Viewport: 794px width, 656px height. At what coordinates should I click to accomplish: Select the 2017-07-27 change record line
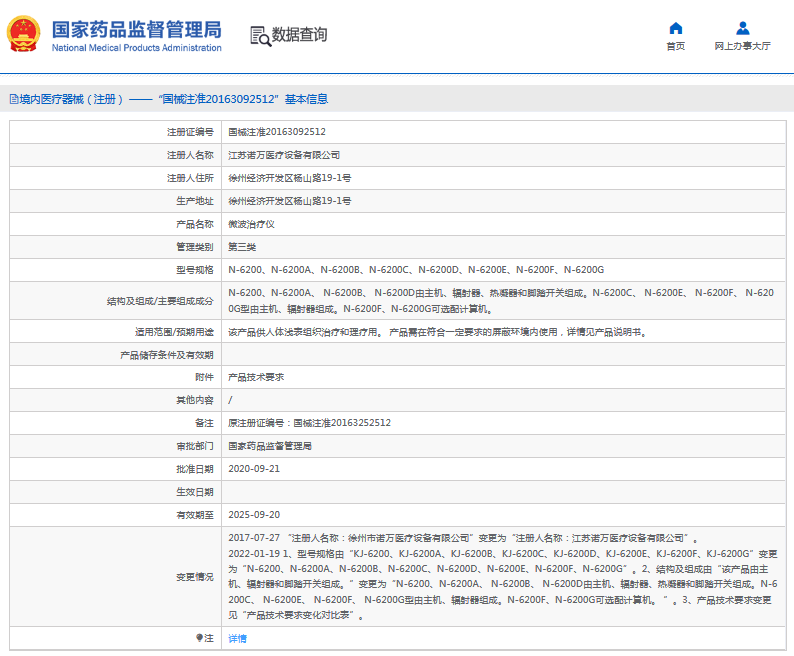[463, 538]
